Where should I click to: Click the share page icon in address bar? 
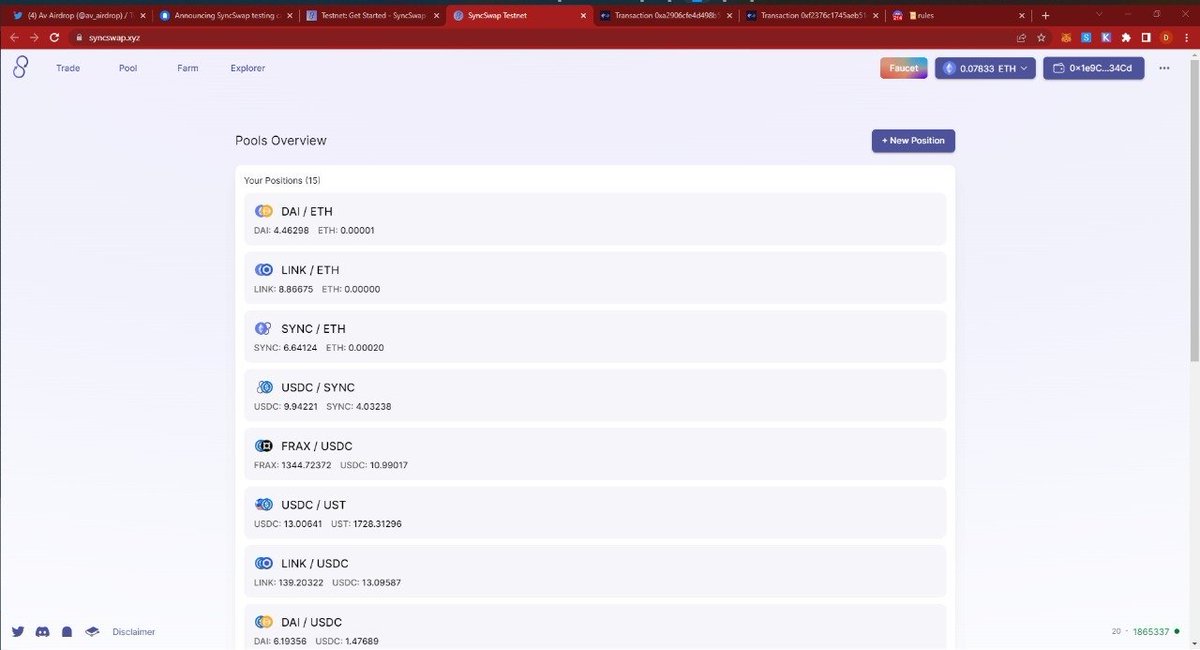click(1021, 37)
